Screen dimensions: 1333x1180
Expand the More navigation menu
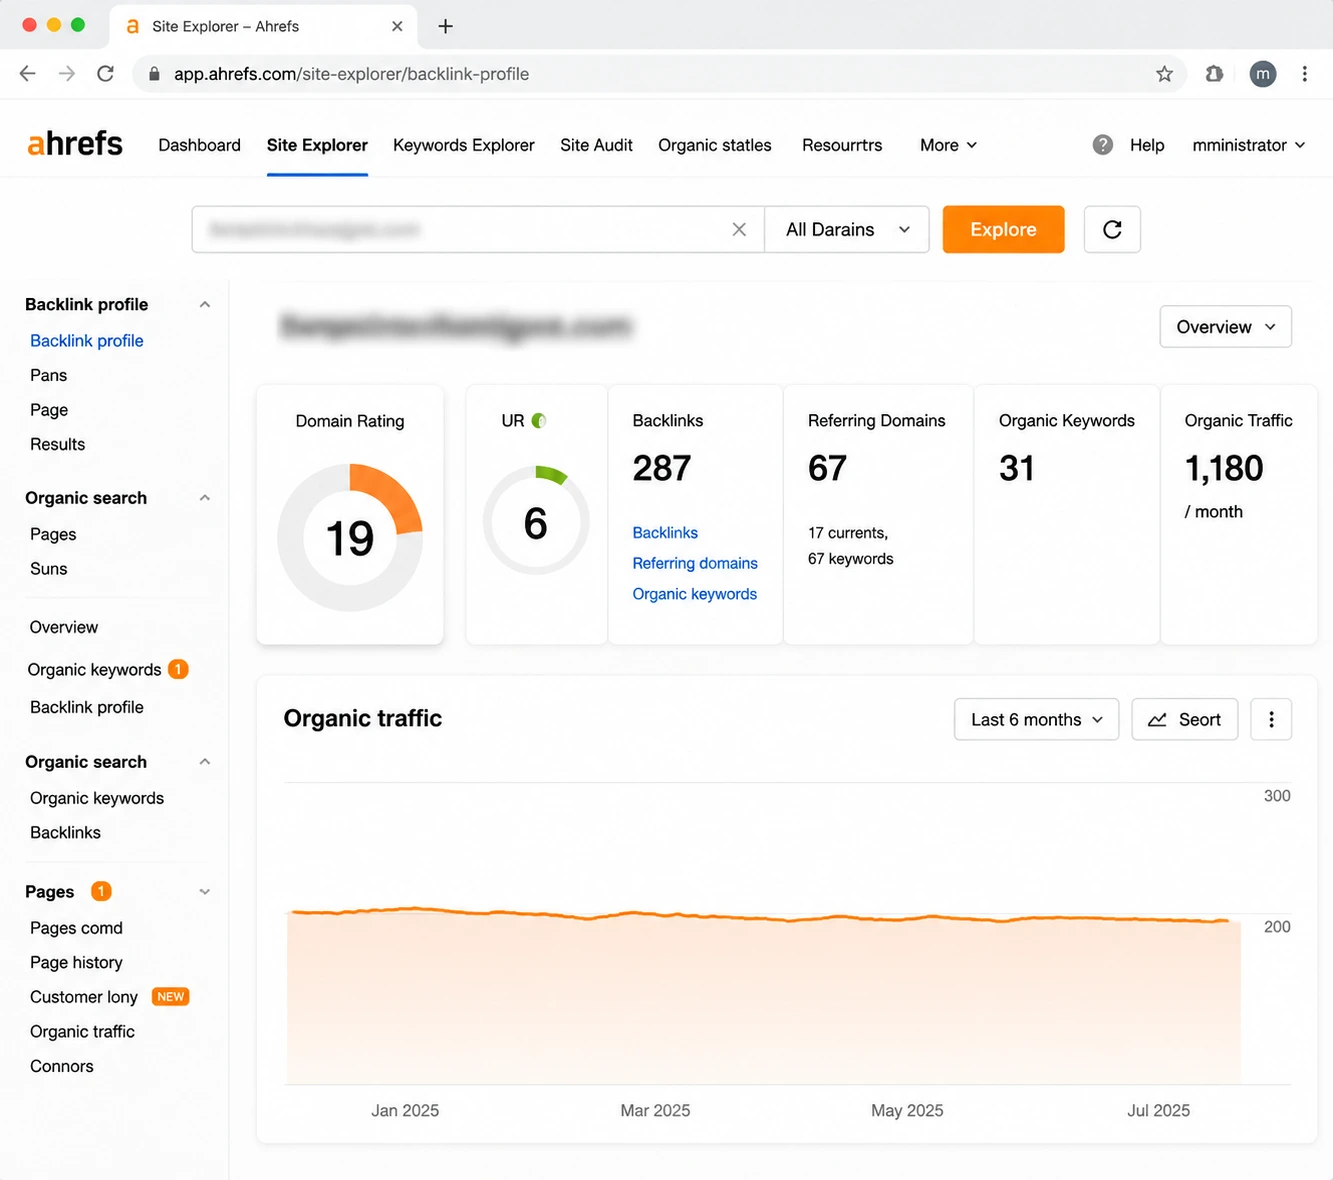[948, 145]
